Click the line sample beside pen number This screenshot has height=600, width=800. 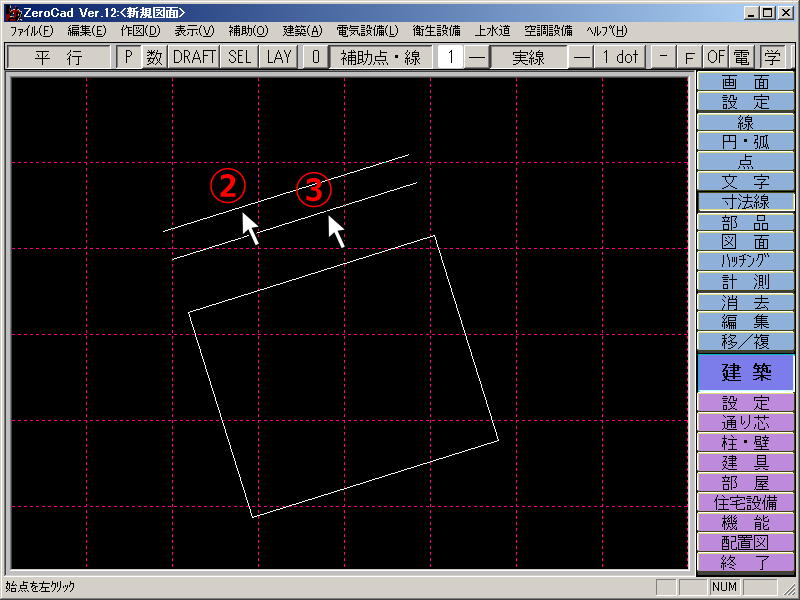point(477,57)
